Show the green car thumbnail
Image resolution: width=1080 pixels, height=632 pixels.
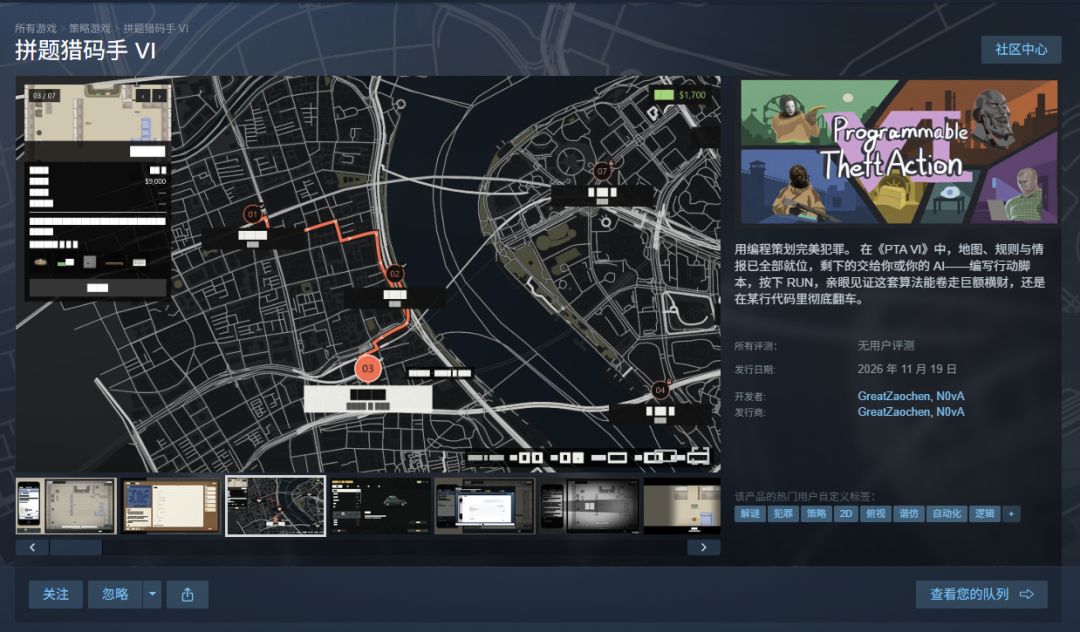380,506
